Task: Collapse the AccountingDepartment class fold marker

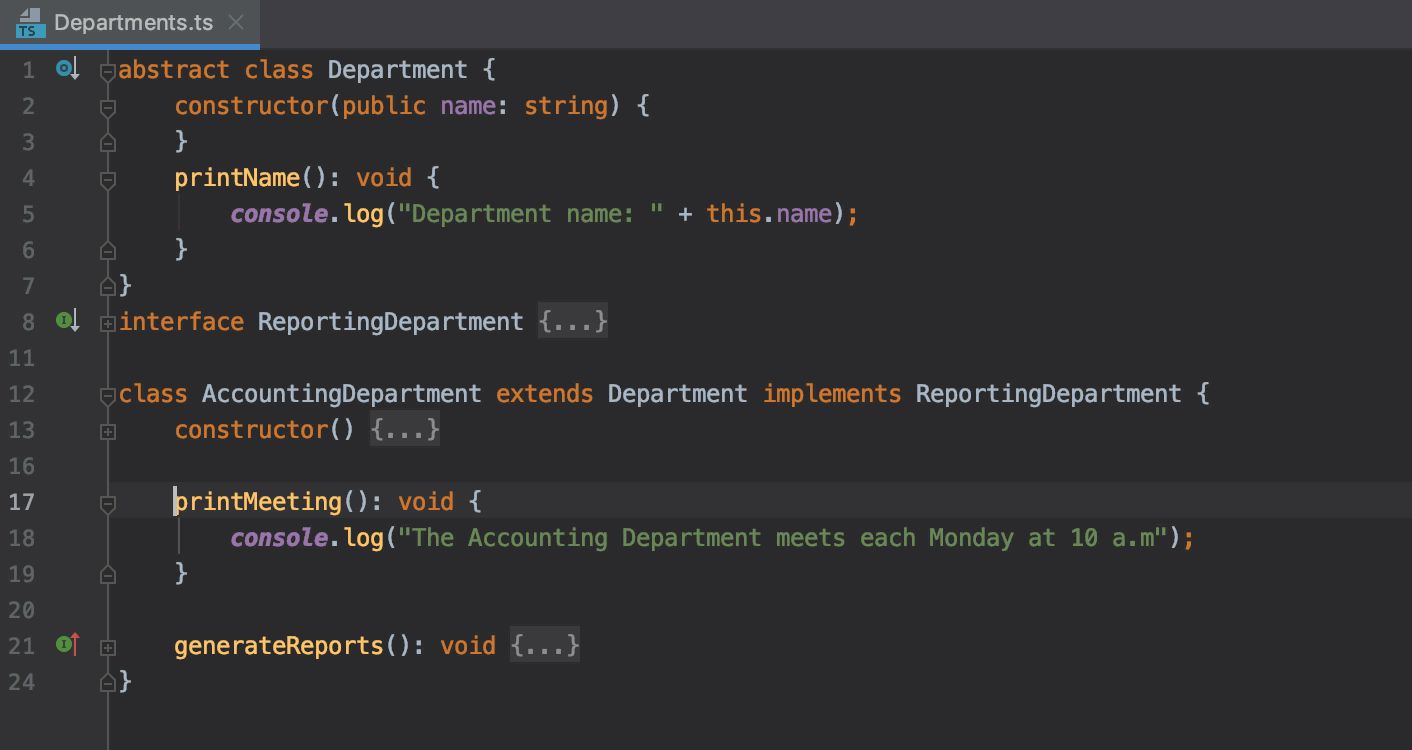Action: [108, 395]
